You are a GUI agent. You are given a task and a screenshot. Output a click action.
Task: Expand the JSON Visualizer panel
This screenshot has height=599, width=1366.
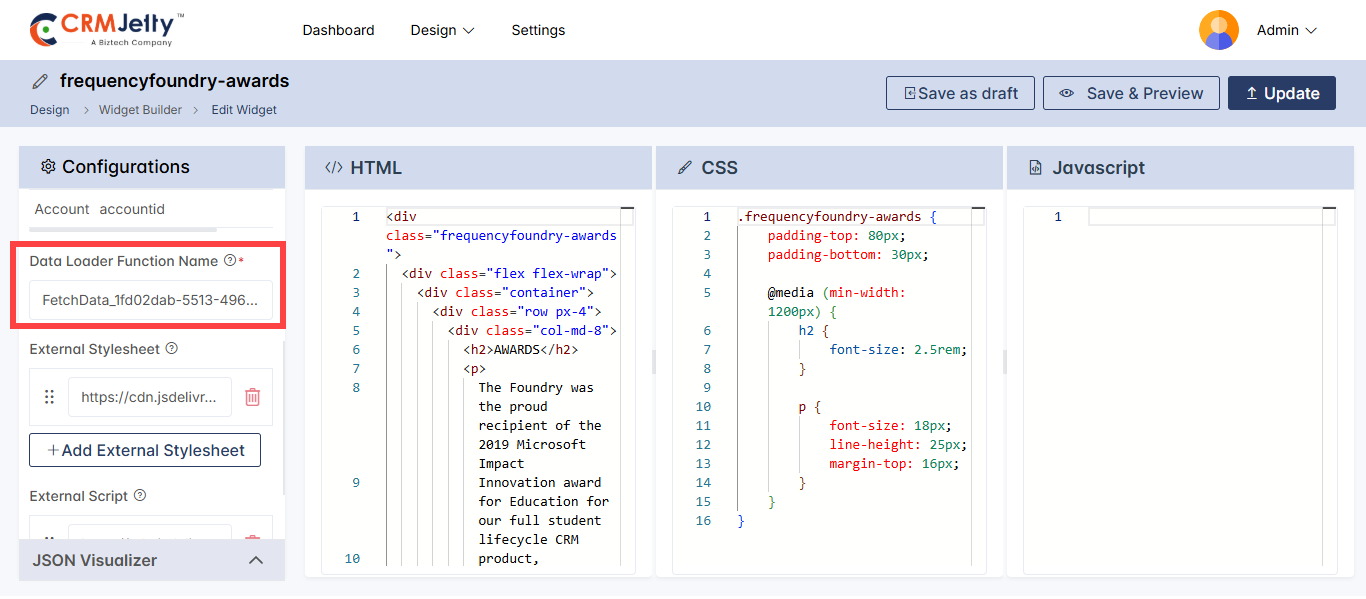click(x=256, y=560)
